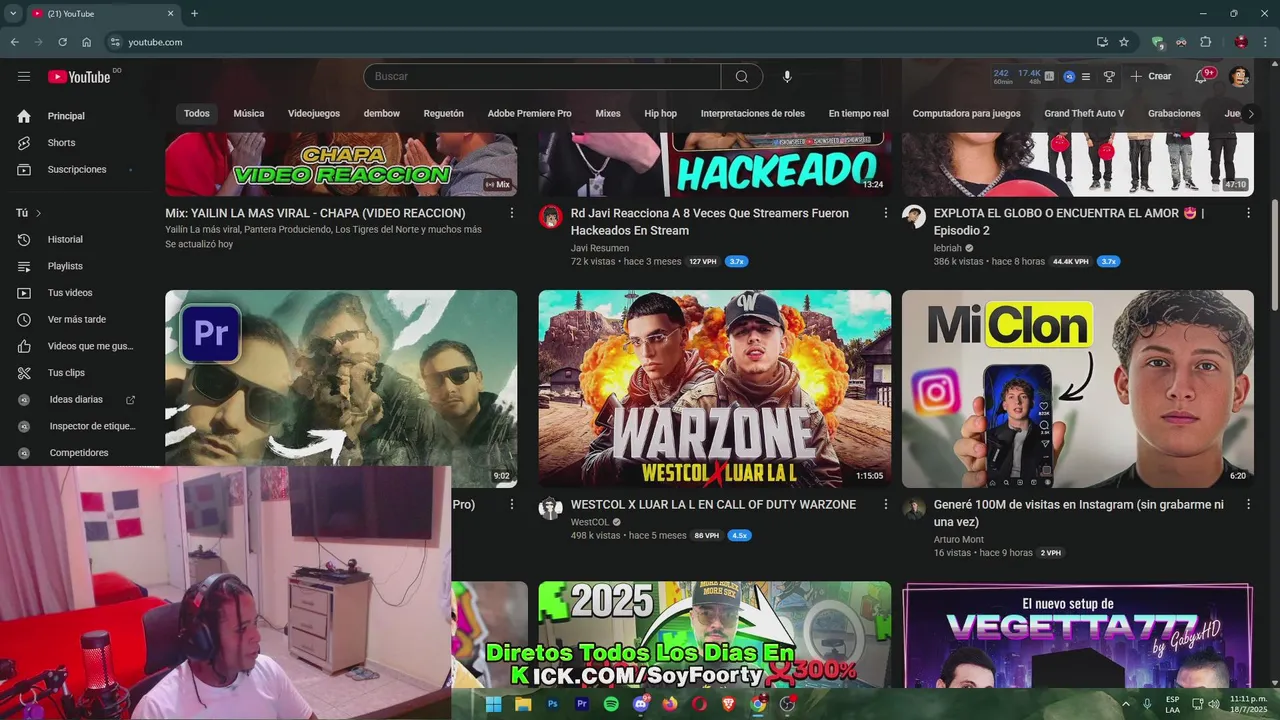Open the notifications bell
The height and width of the screenshot is (720, 1280).
point(1202,76)
